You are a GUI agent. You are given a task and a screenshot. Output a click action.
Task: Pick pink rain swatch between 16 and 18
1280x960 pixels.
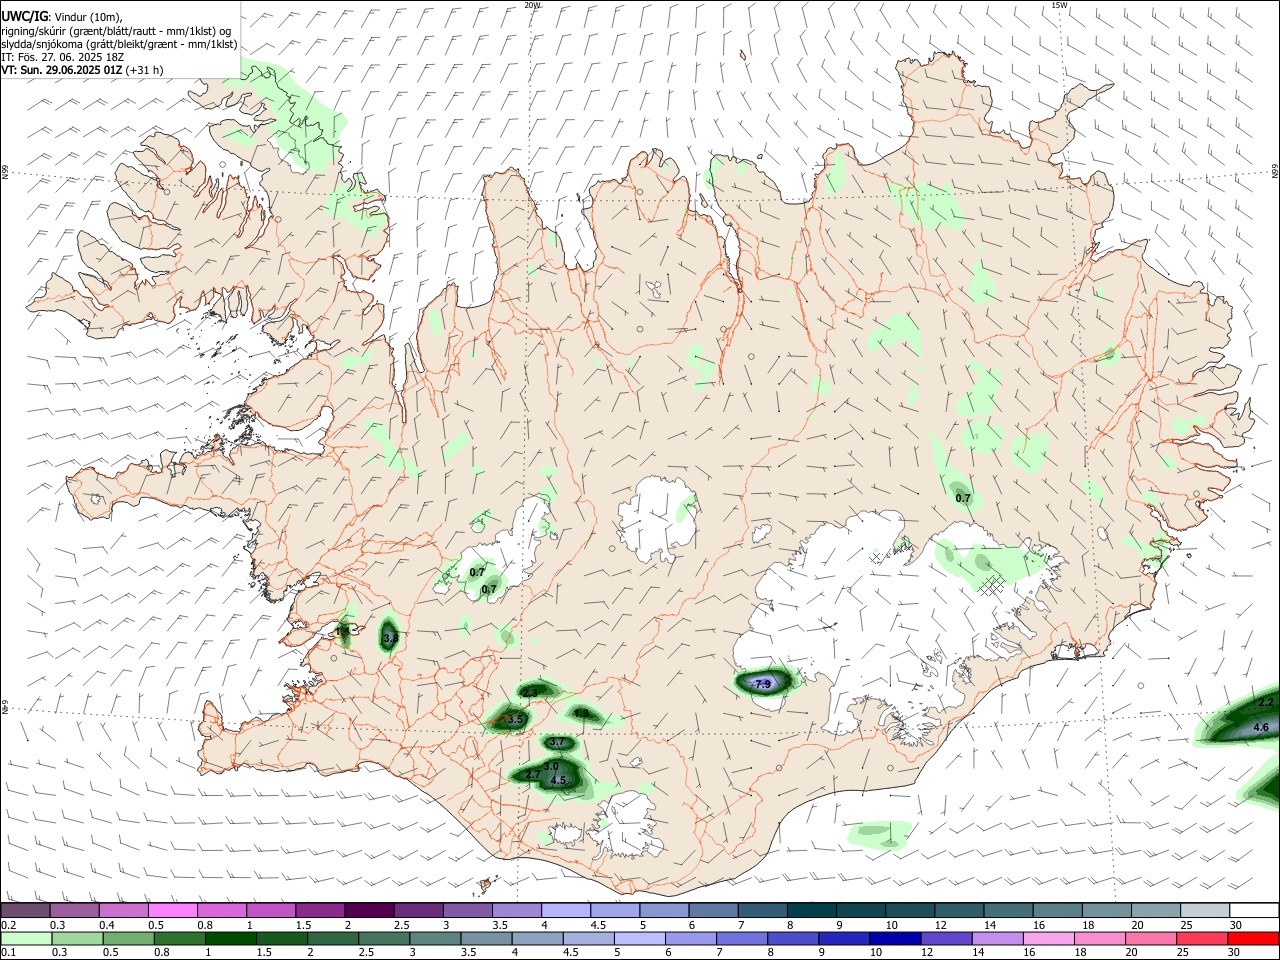point(1049,938)
